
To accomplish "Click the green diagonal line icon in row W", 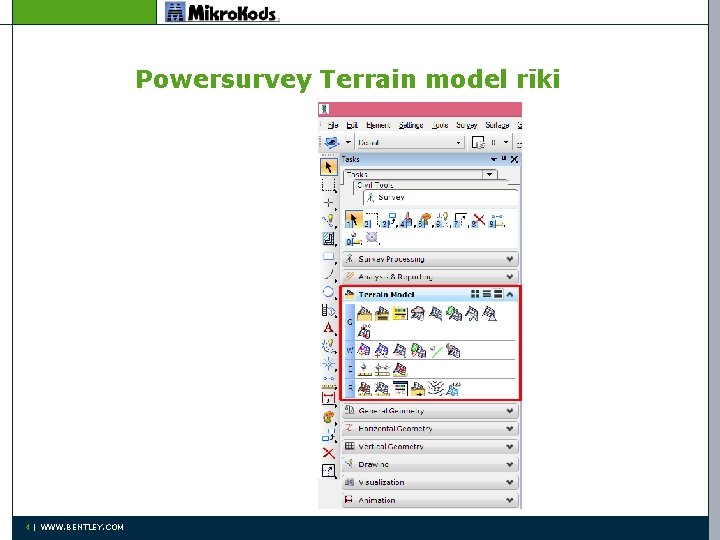I will (x=436, y=351).
